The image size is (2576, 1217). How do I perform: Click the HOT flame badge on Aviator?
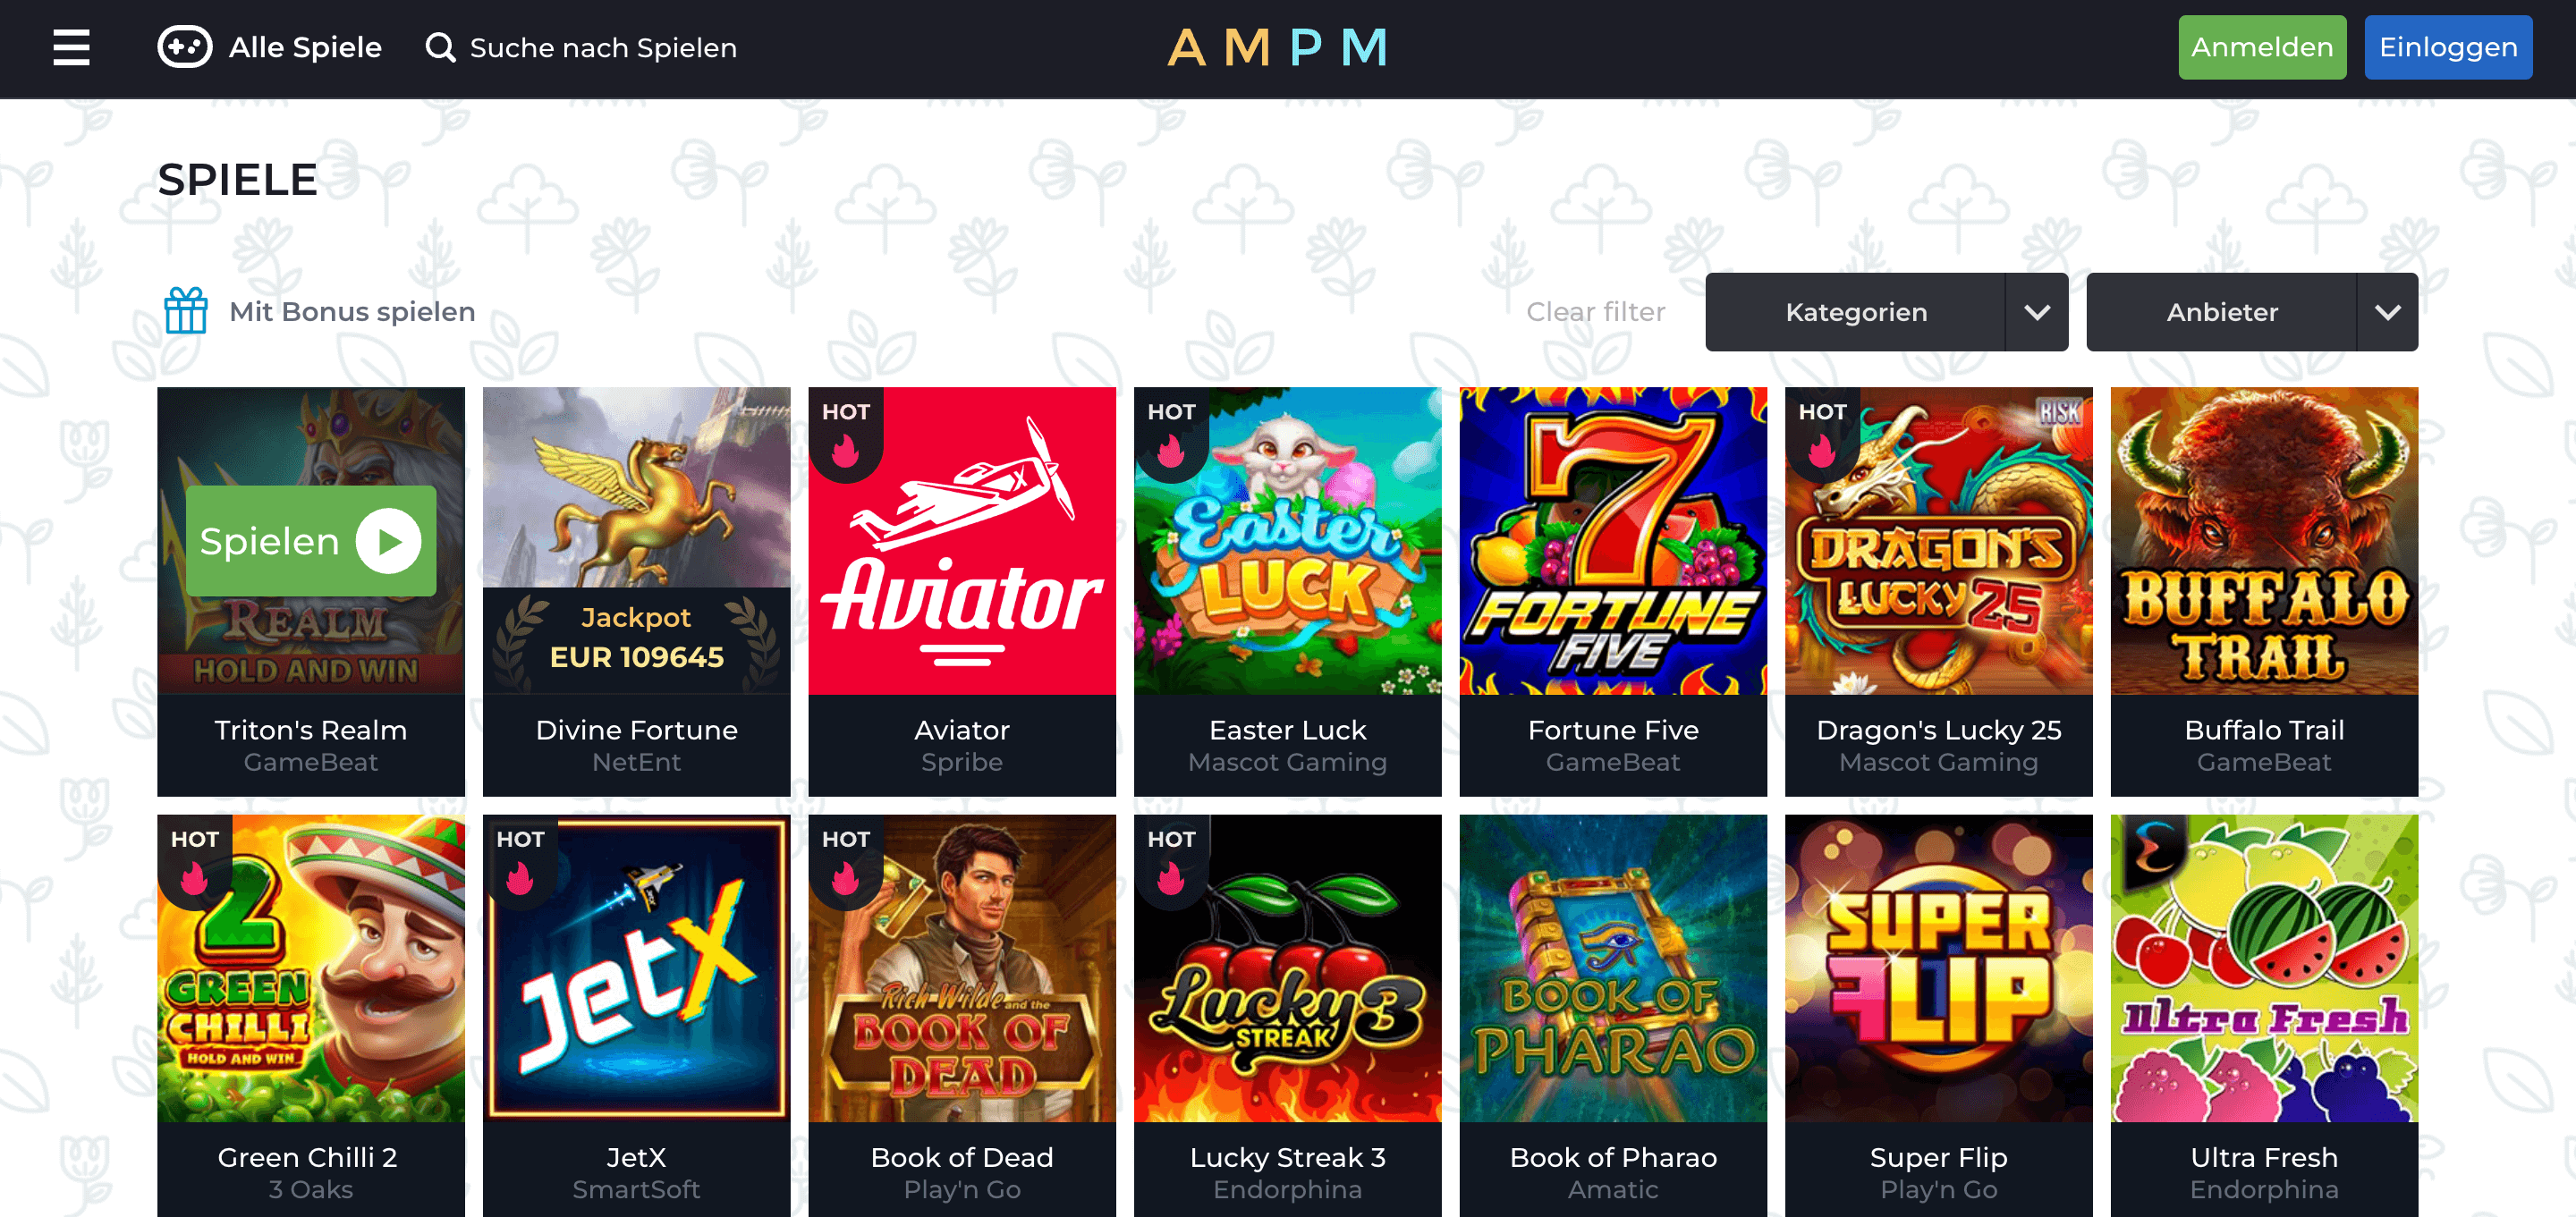[846, 435]
